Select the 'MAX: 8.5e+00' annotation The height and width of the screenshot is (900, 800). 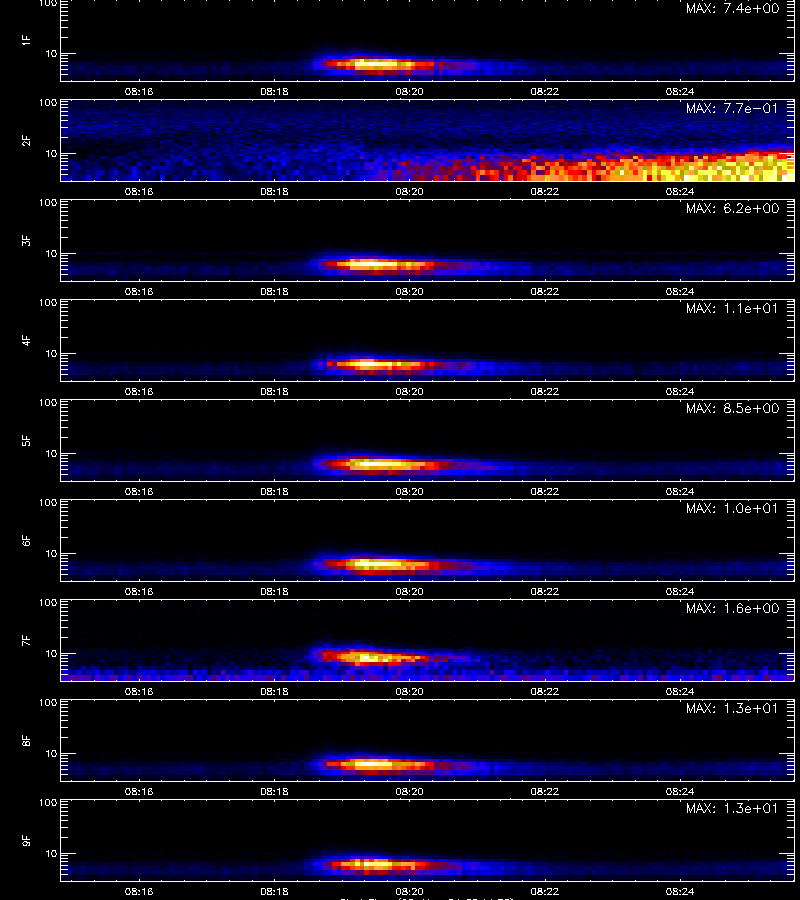pyautogui.click(x=732, y=408)
